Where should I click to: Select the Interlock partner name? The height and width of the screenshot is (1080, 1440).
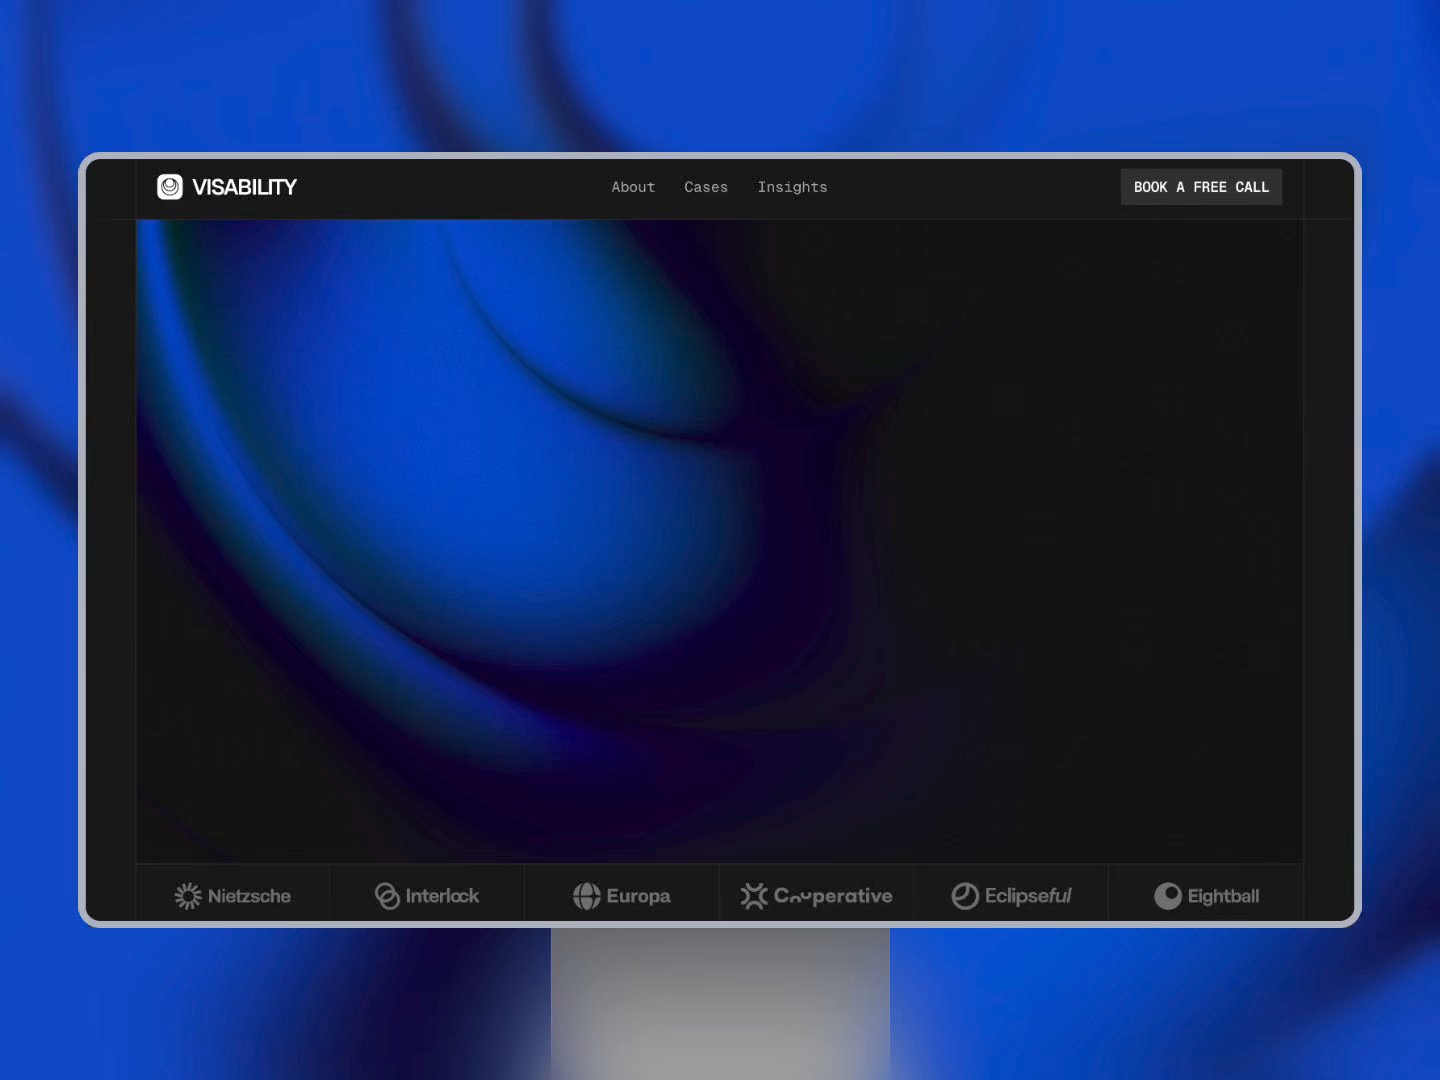pyautogui.click(x=442, y=896)
